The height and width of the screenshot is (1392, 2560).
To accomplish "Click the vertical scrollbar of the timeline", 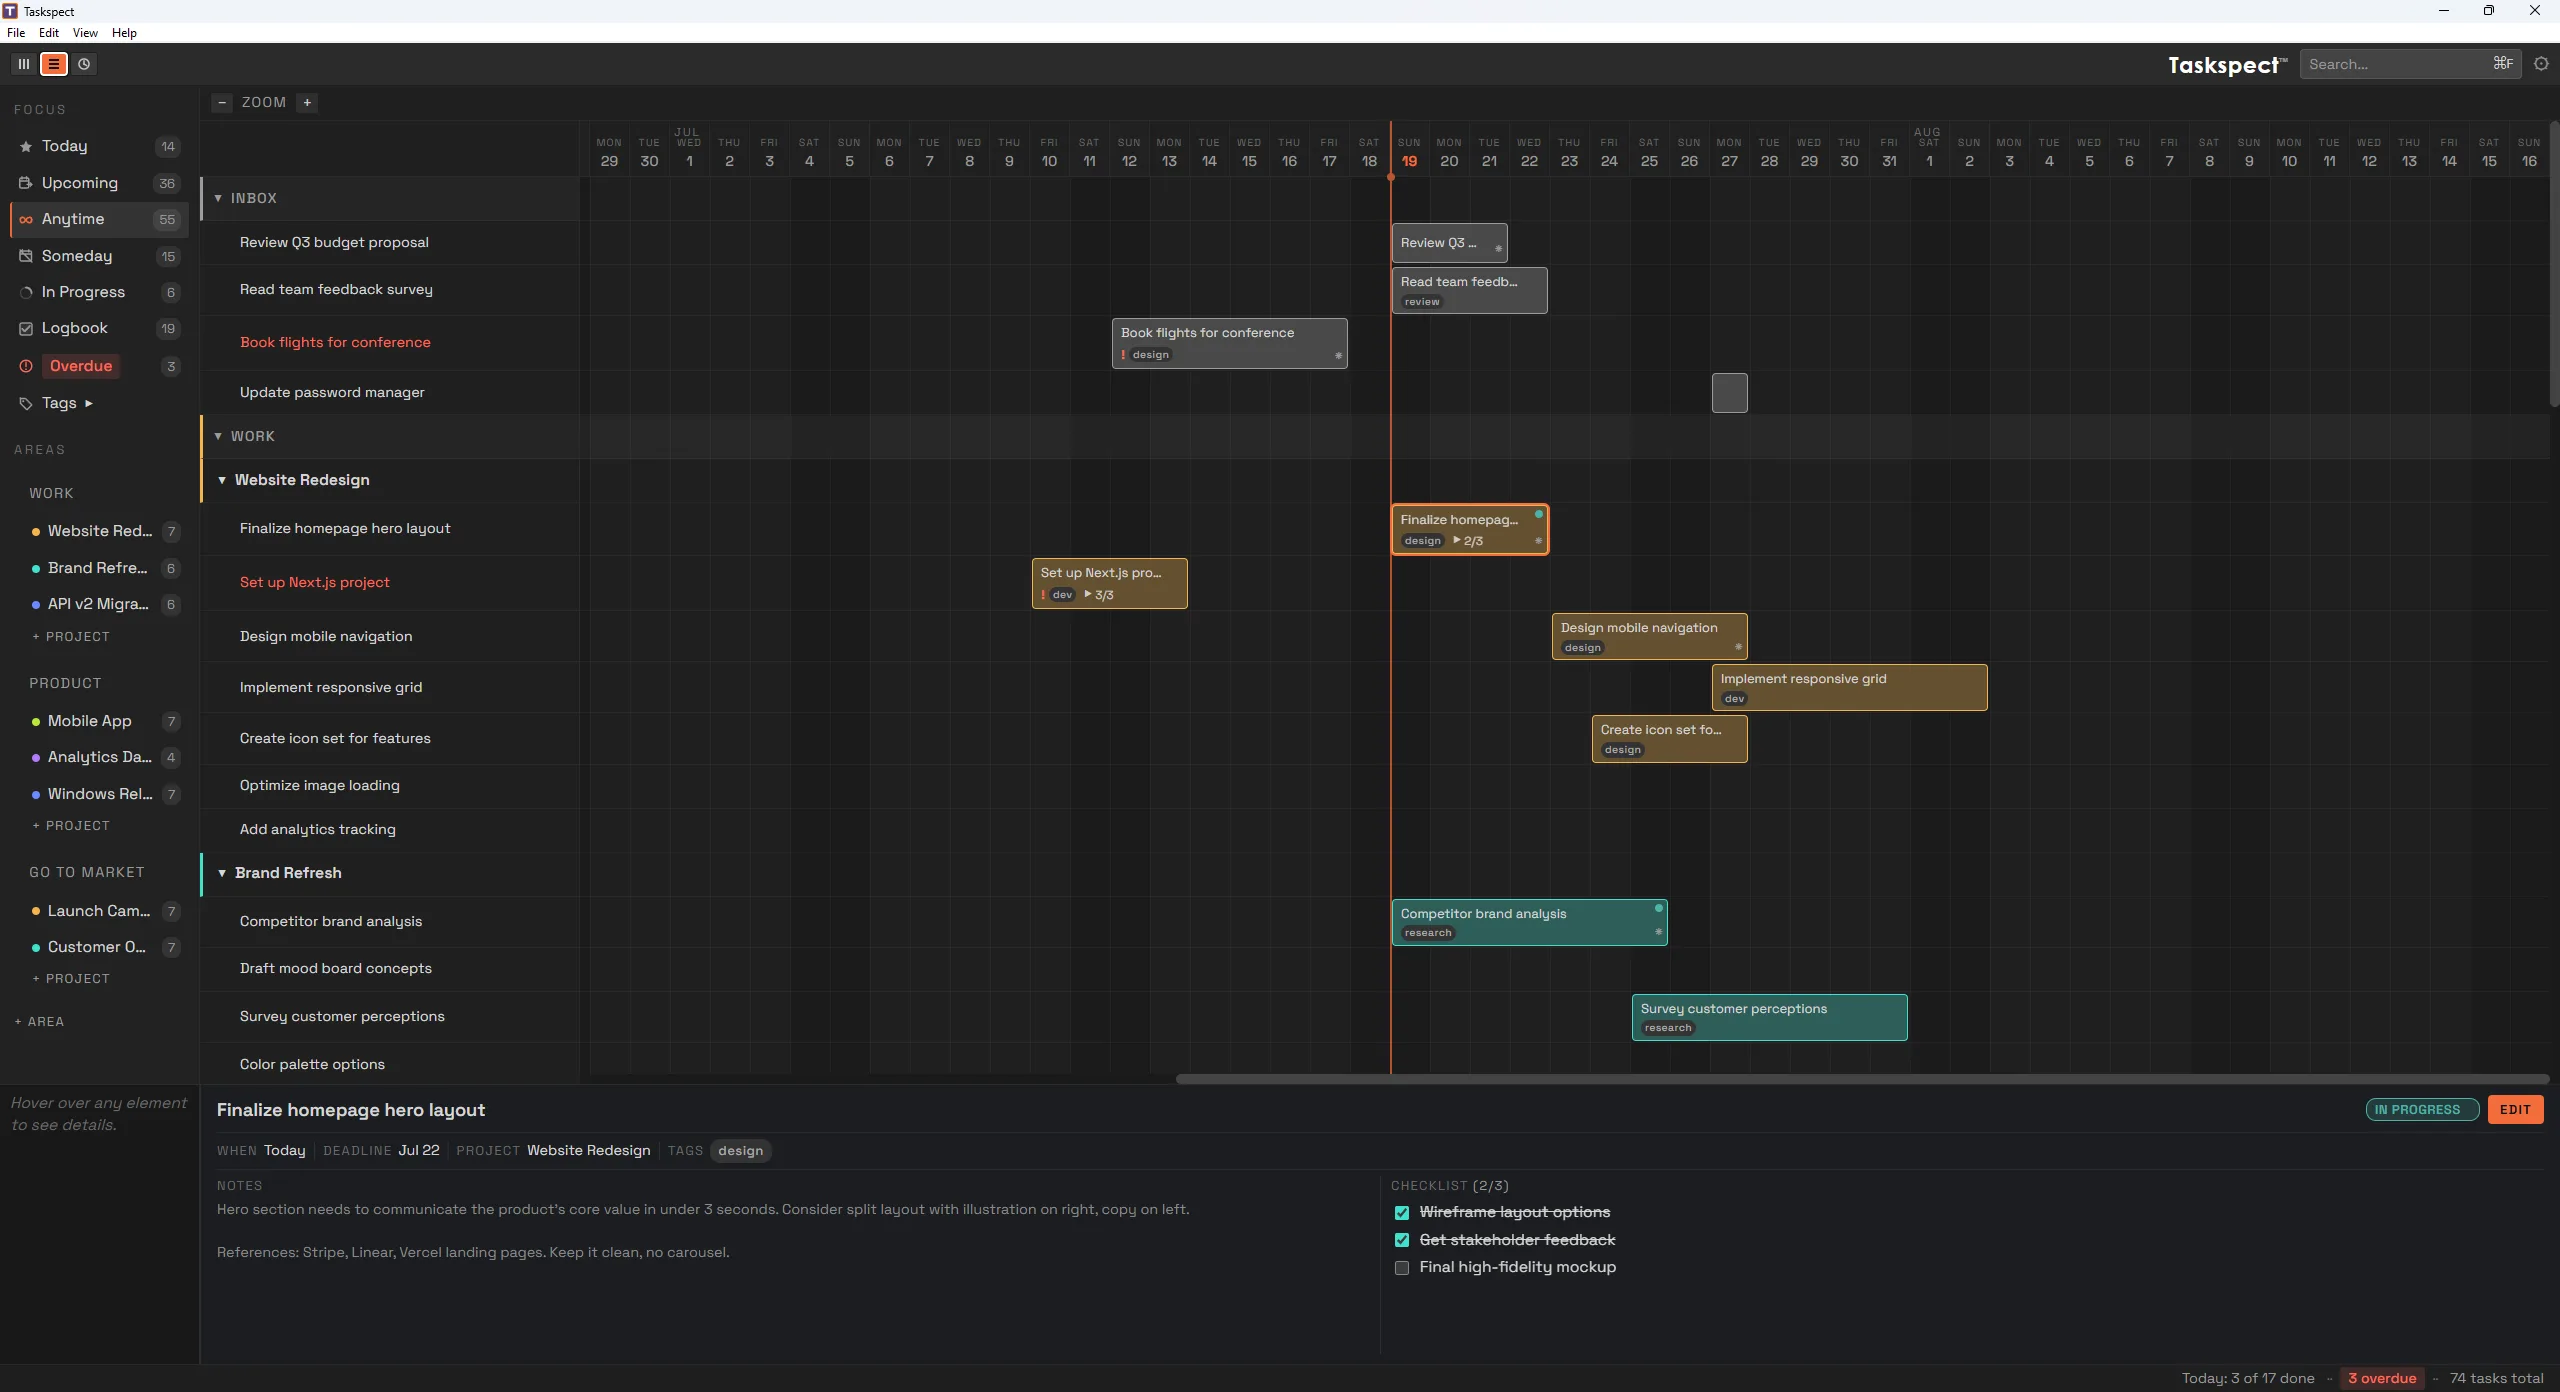I will (2553, 265).
